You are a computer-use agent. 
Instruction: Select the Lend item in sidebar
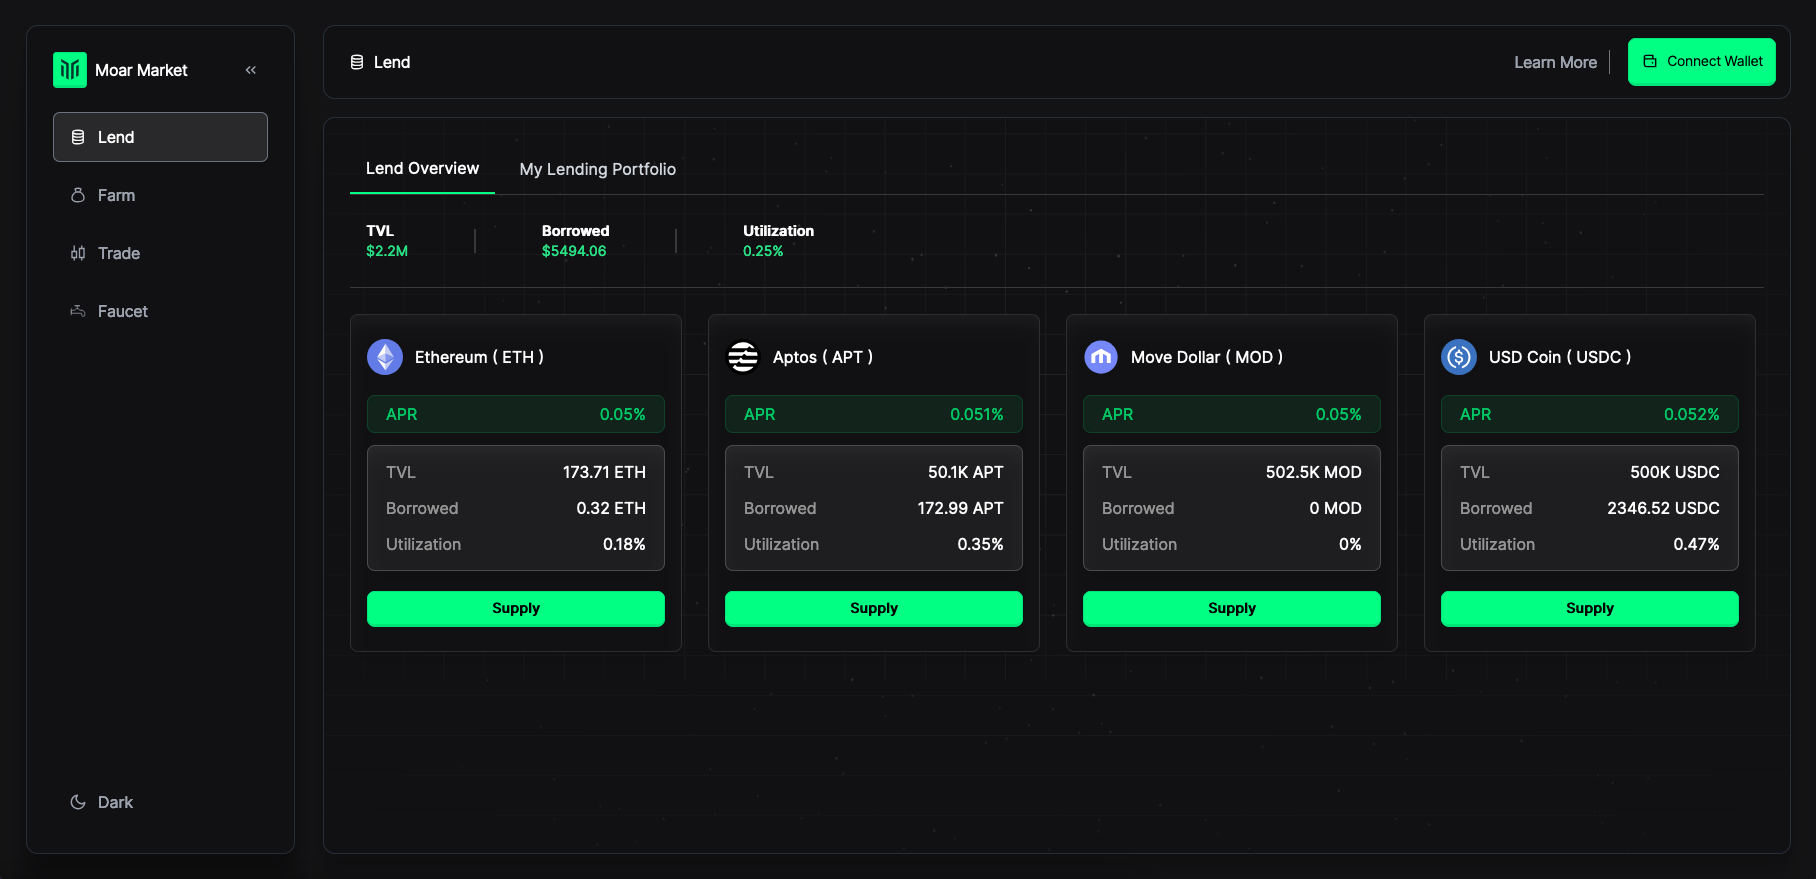160,137
